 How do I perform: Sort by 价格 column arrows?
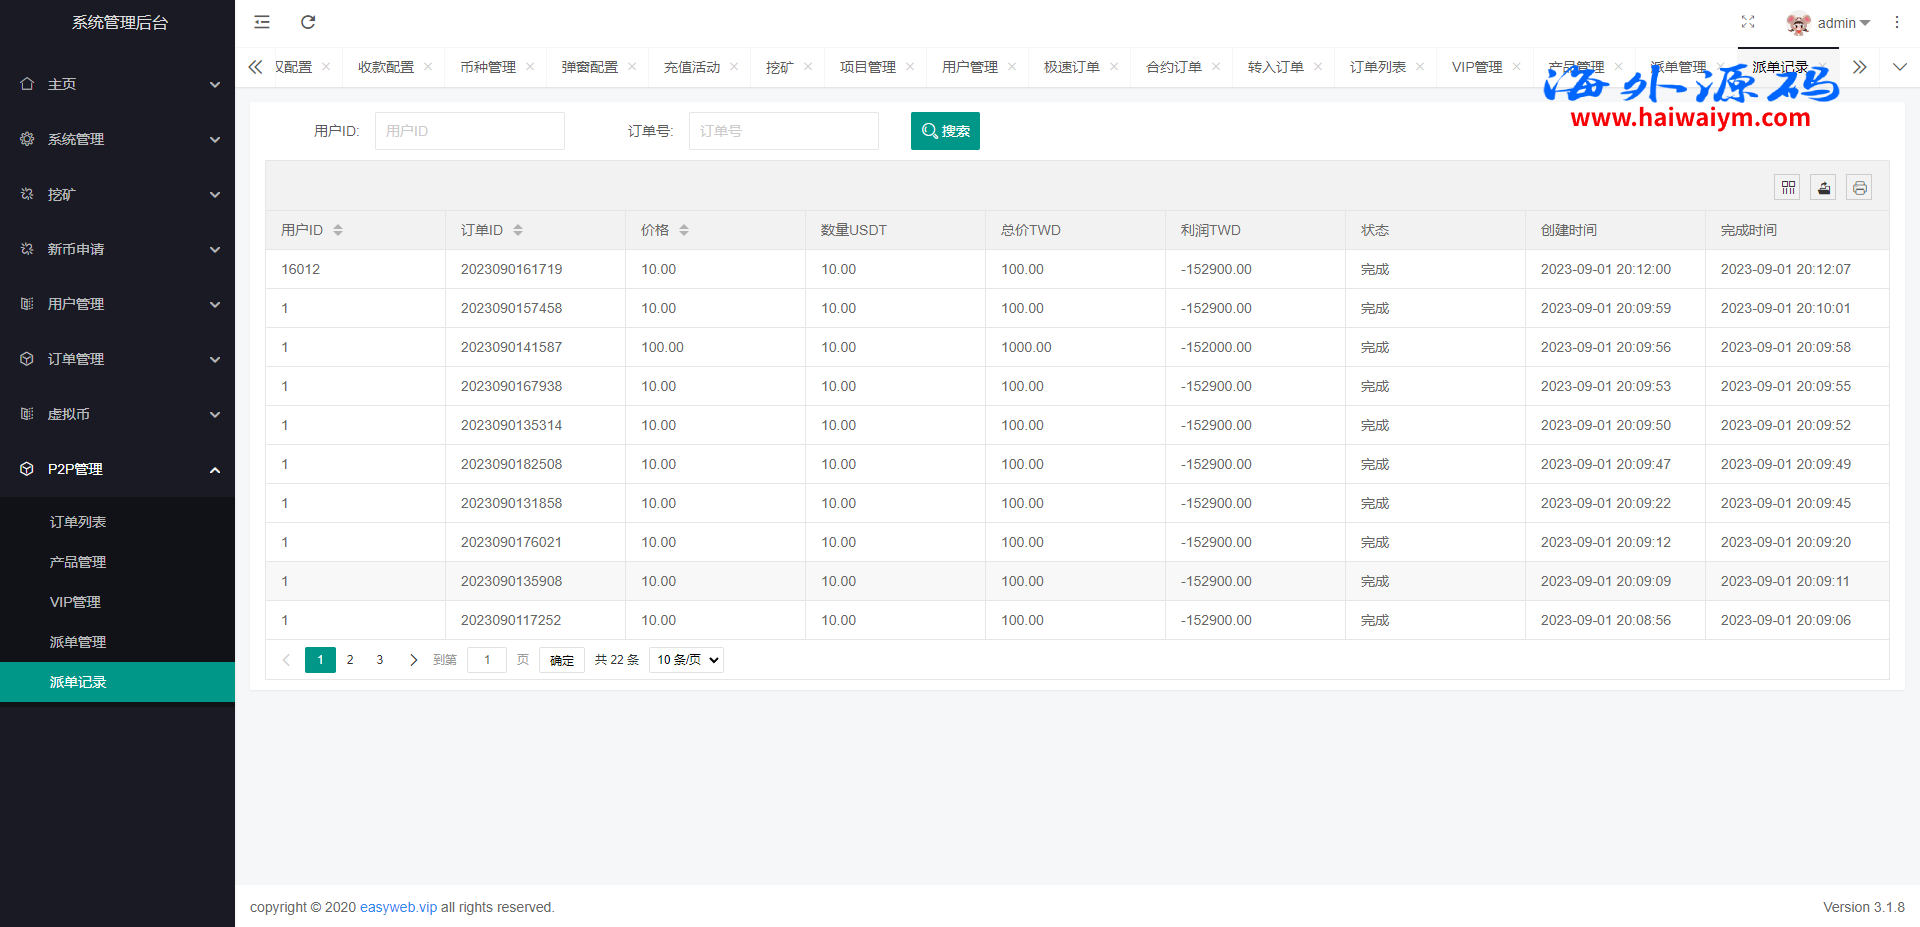click(x=684, y=230)
